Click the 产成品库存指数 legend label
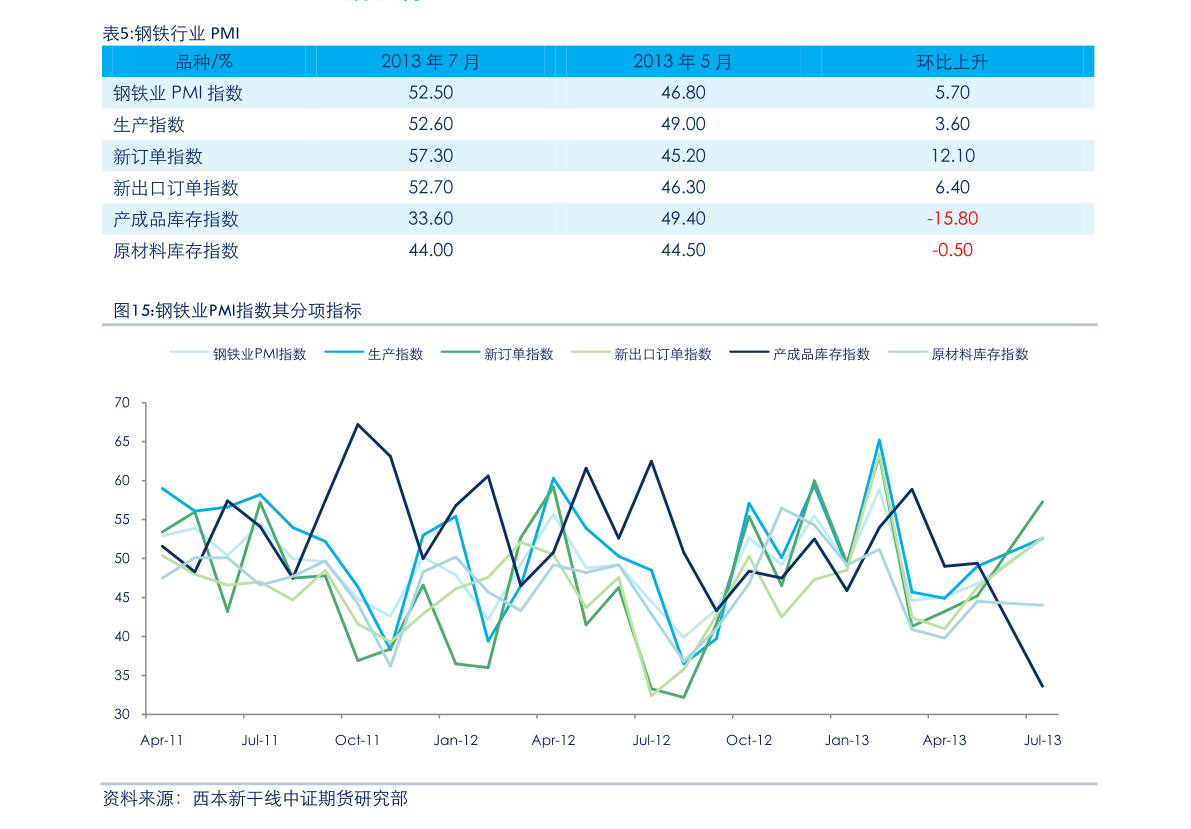The width and height of the screenshot is (1191, 829). (821, 354)
